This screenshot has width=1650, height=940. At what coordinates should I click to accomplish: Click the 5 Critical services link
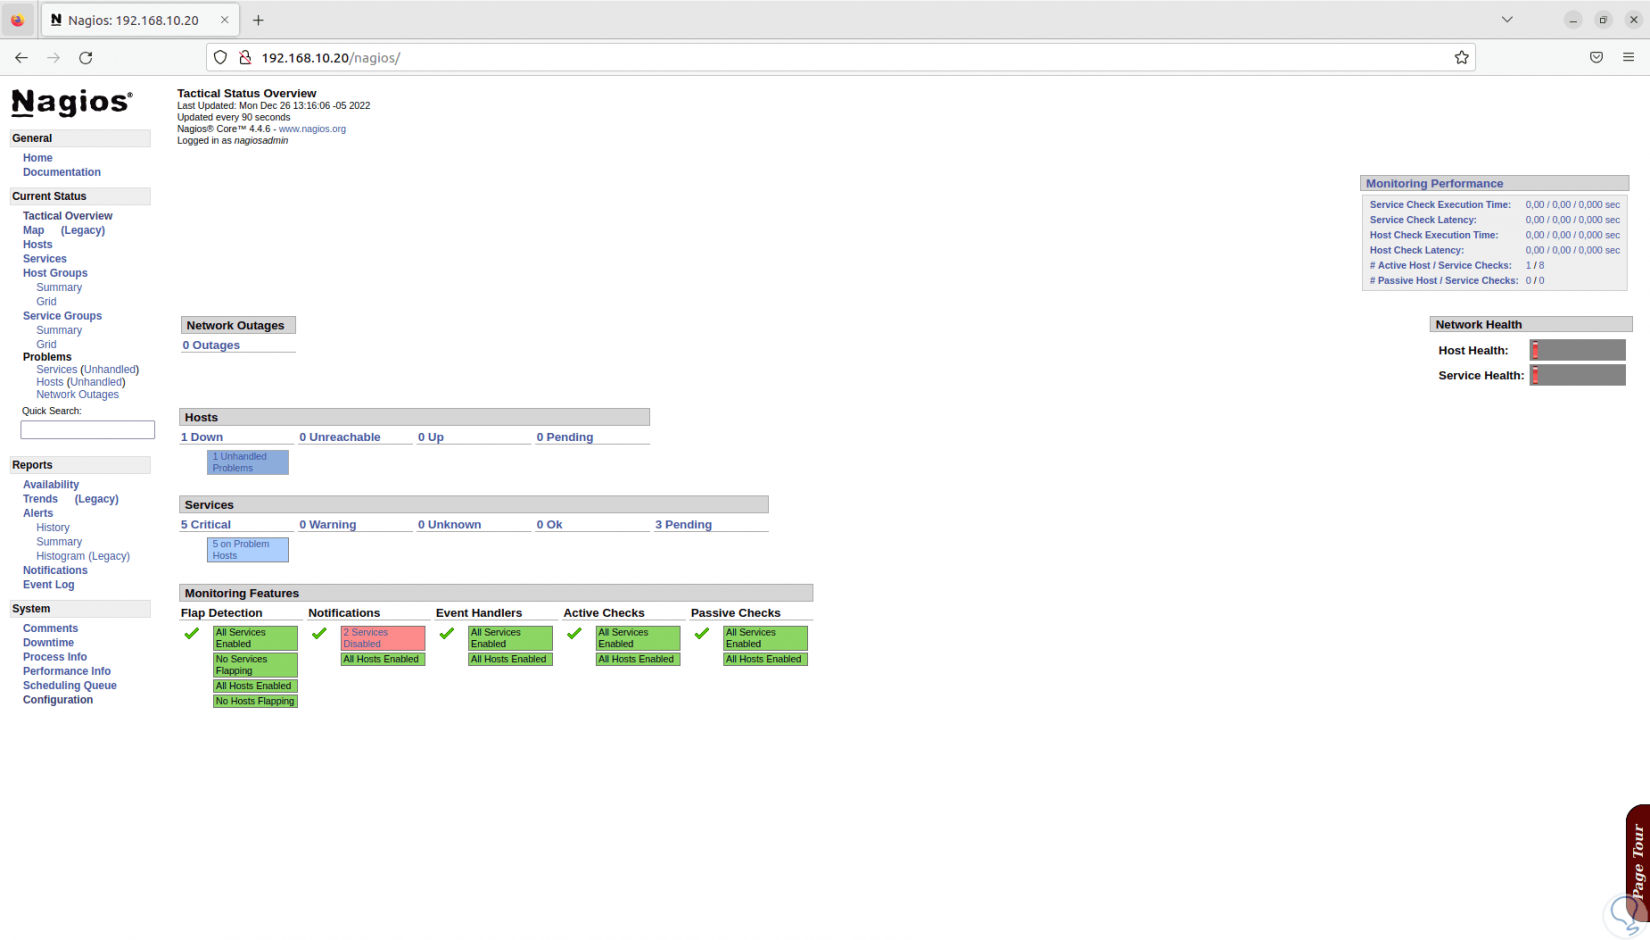(x=206, y=525)
